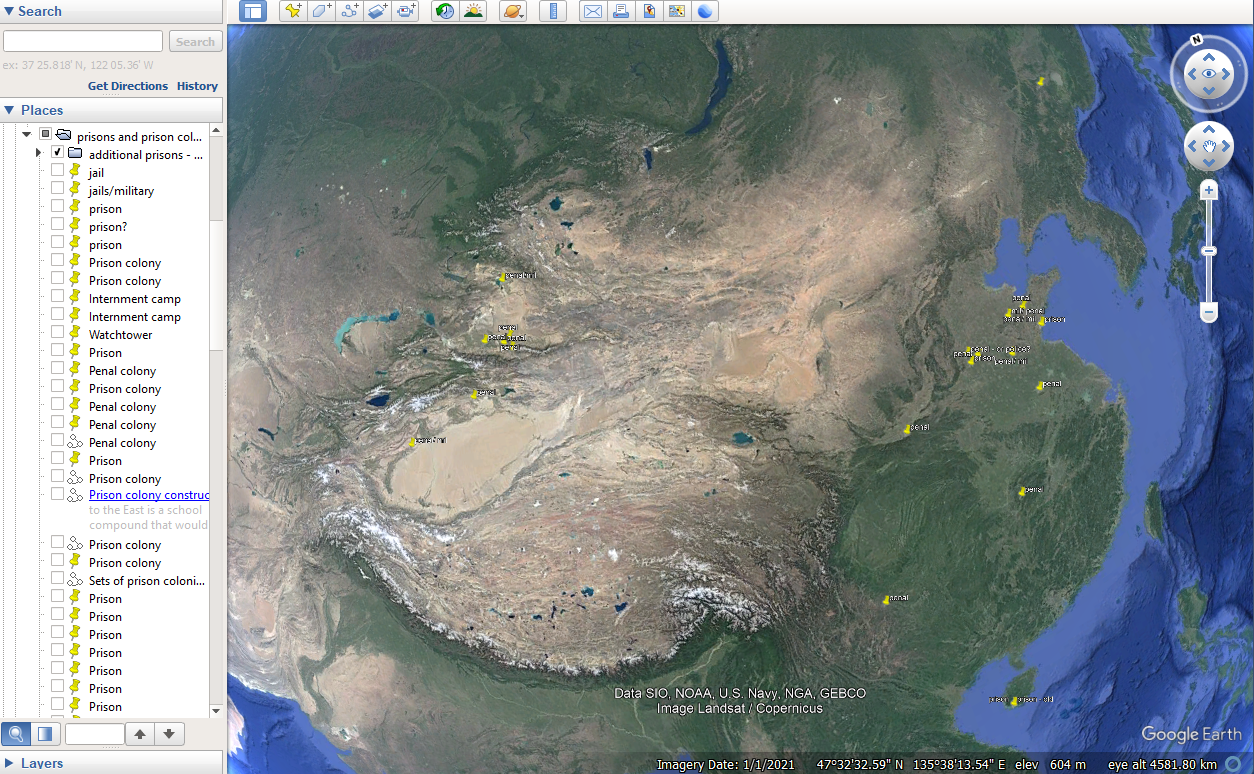Enable the 'prison?' placemark checkbox

click(58, 225)
